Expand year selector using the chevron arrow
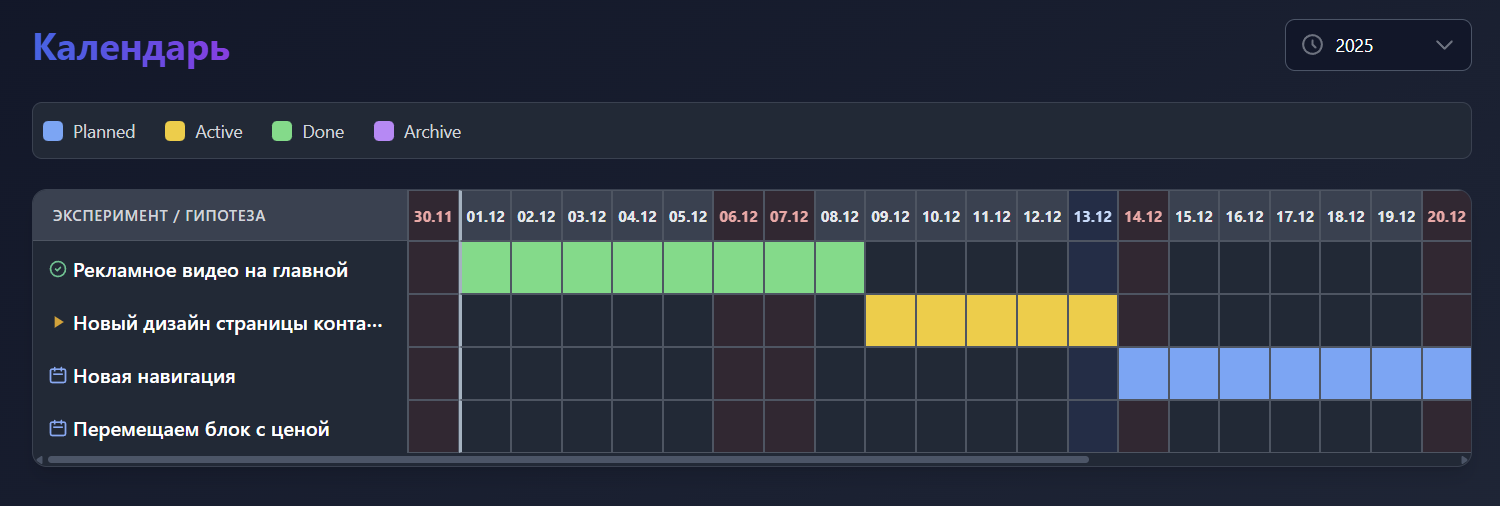Image resolution: width=1500 pixels, height=506 pixels. 1443,45
